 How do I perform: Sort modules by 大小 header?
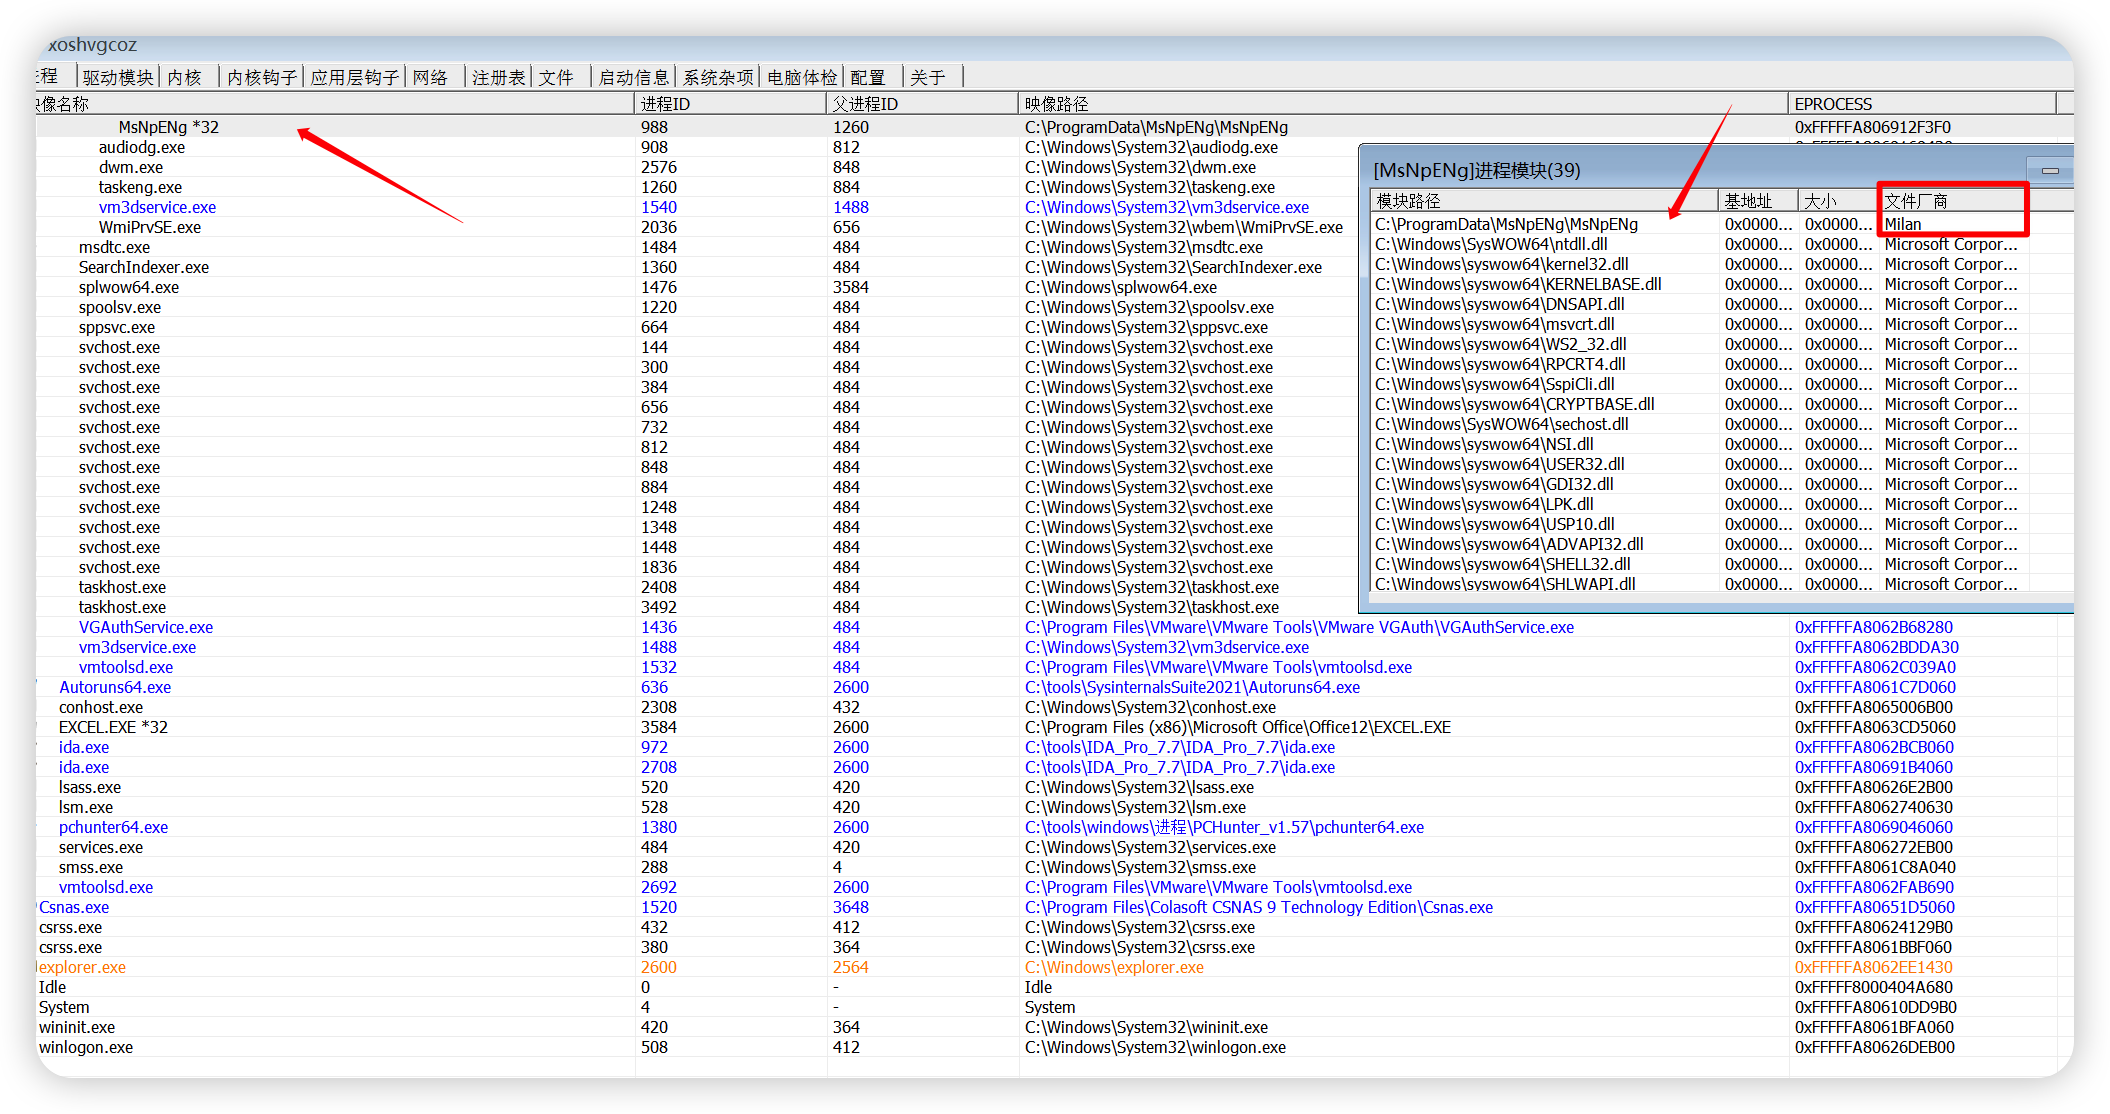(x=1838, y=200)
